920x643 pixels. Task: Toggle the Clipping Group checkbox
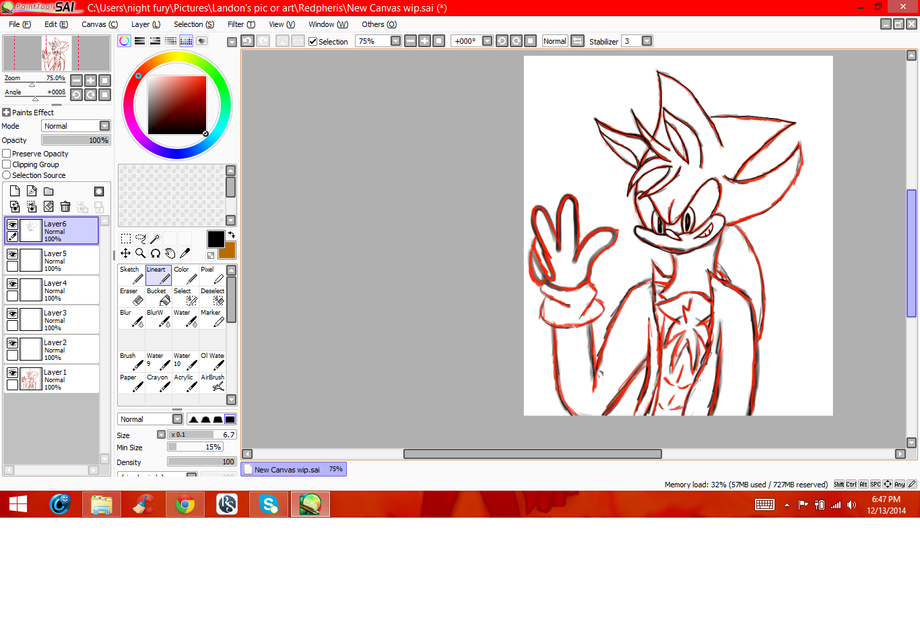point(7,165)
